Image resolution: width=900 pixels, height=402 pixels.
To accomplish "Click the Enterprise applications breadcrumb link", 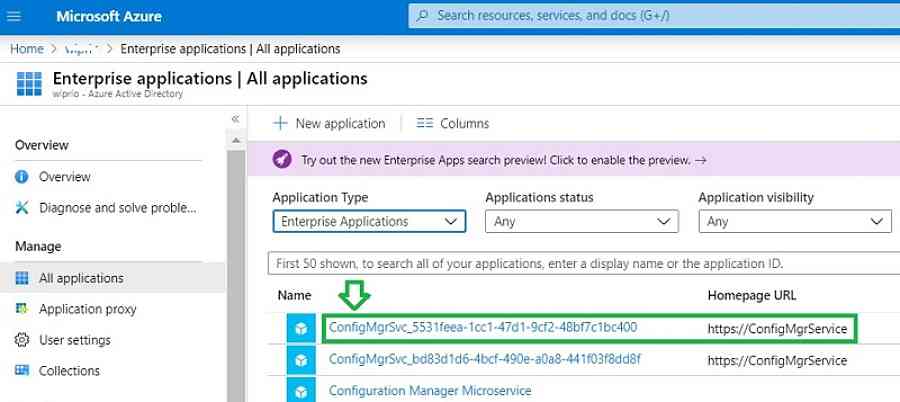I will click(x=230, y=49).
